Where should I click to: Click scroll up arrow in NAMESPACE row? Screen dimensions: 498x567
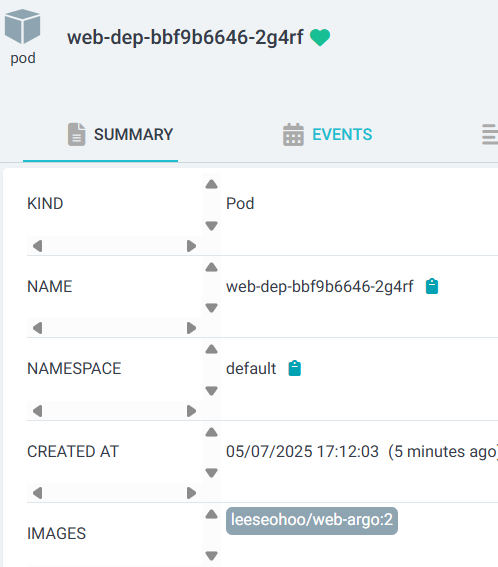[x=211, y=349]
